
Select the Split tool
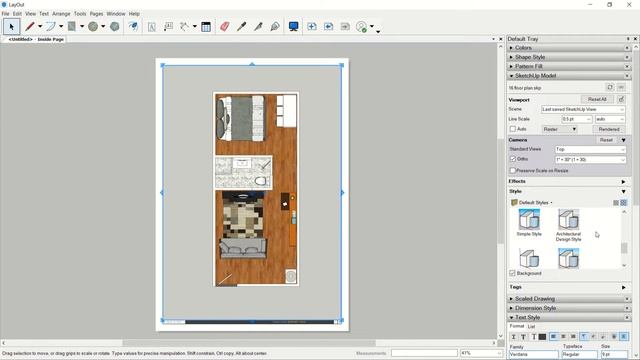(258, 27)
